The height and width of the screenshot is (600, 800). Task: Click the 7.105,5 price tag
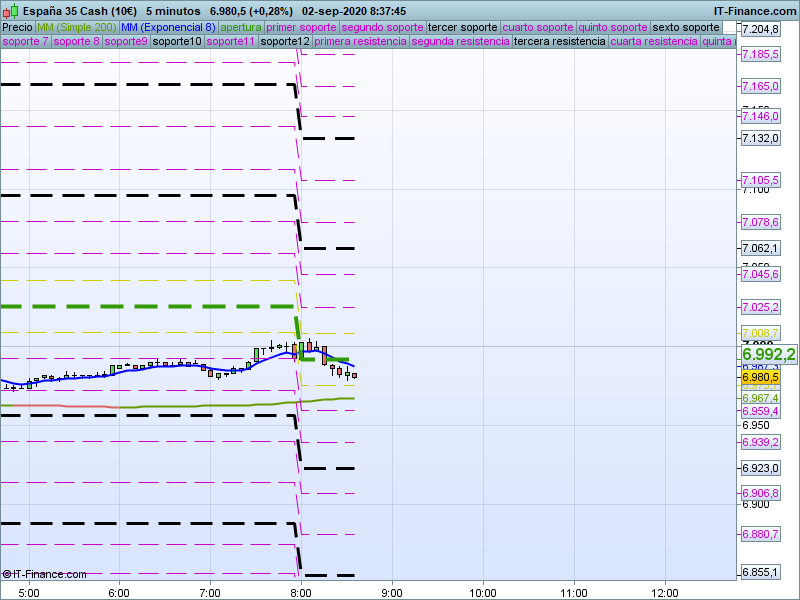[x=760, y=180]
